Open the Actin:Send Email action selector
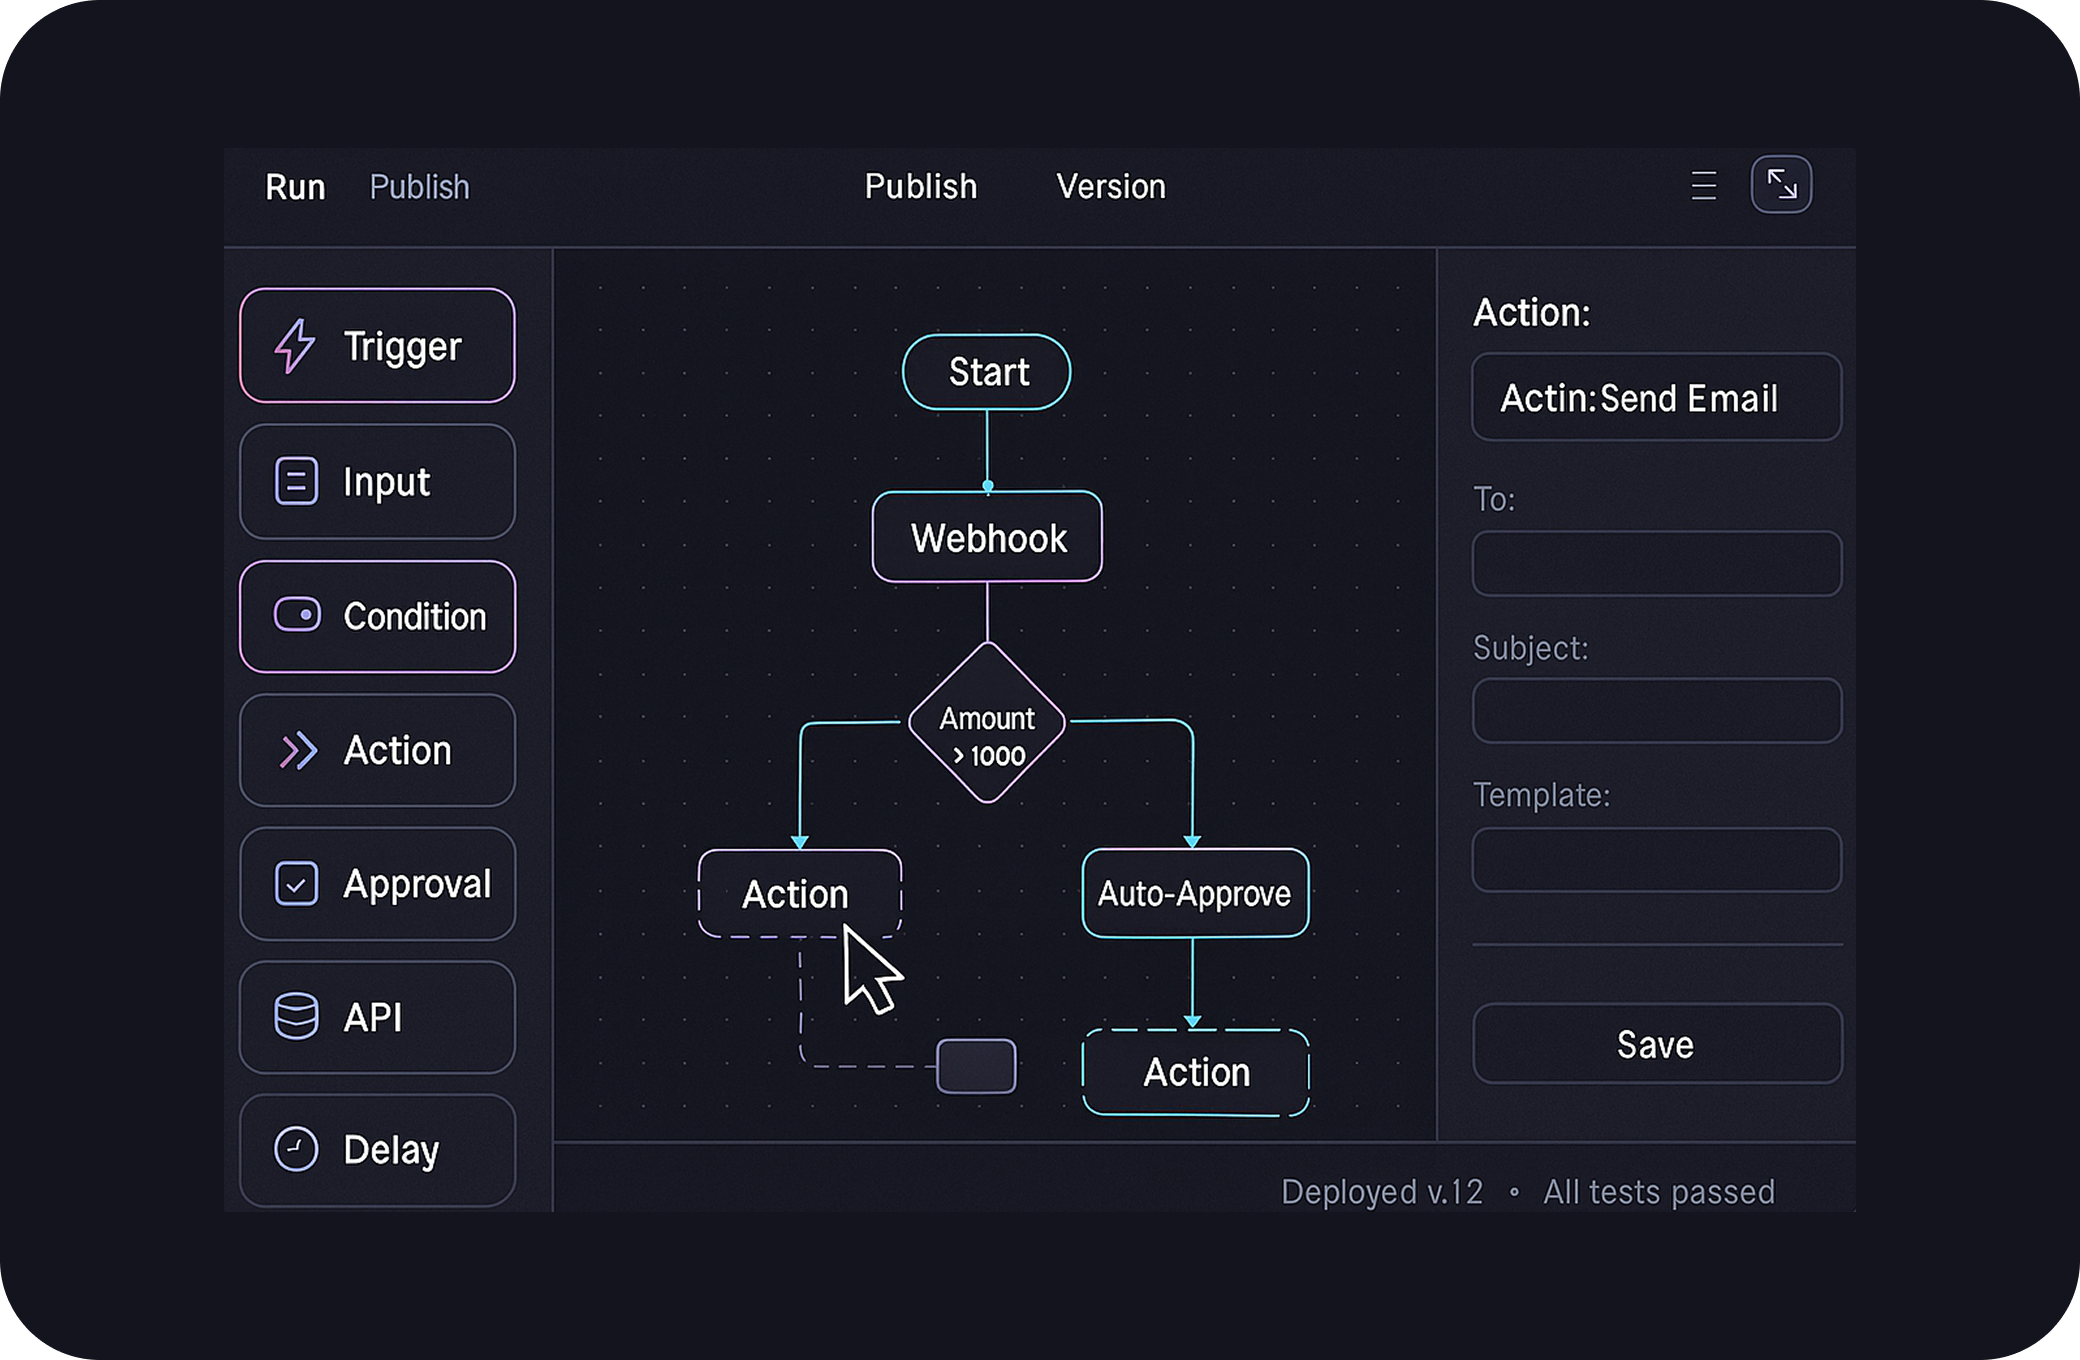 (x=1656, y=398)
